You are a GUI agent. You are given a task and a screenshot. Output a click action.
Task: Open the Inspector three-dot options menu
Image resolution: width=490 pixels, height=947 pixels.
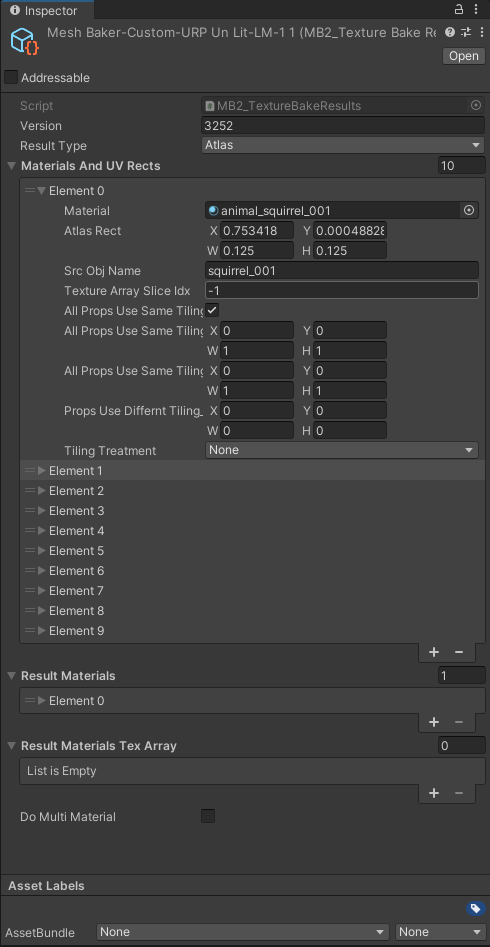click(x=477, y=10)
